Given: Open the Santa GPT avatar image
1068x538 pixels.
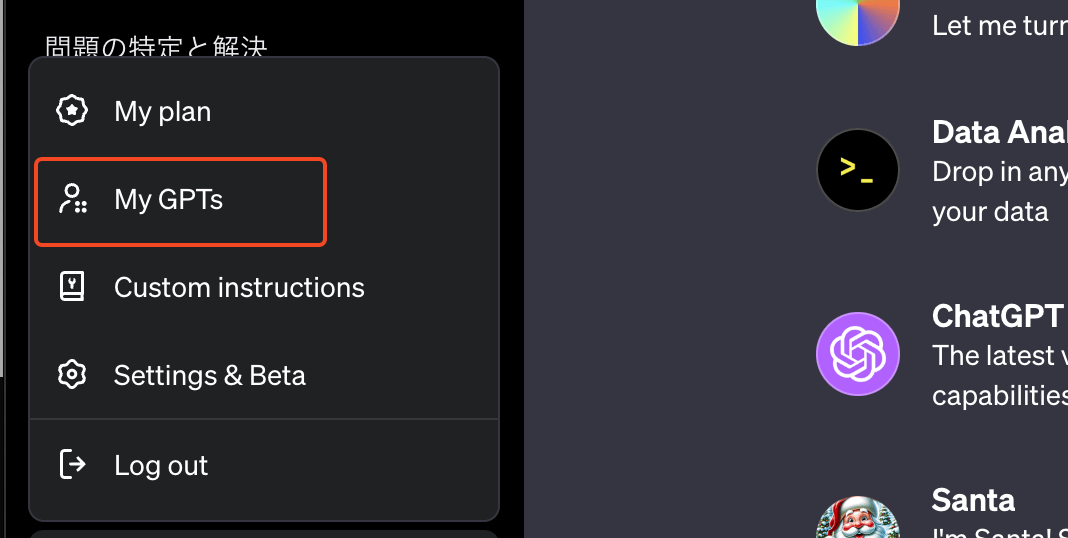Looking at the screenshot, I should coord(858,517).
